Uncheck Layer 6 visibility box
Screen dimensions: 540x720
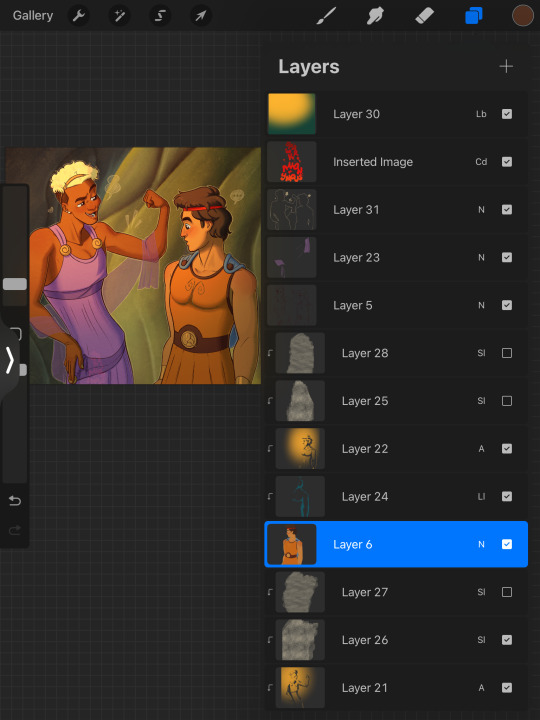coord(506,544)
